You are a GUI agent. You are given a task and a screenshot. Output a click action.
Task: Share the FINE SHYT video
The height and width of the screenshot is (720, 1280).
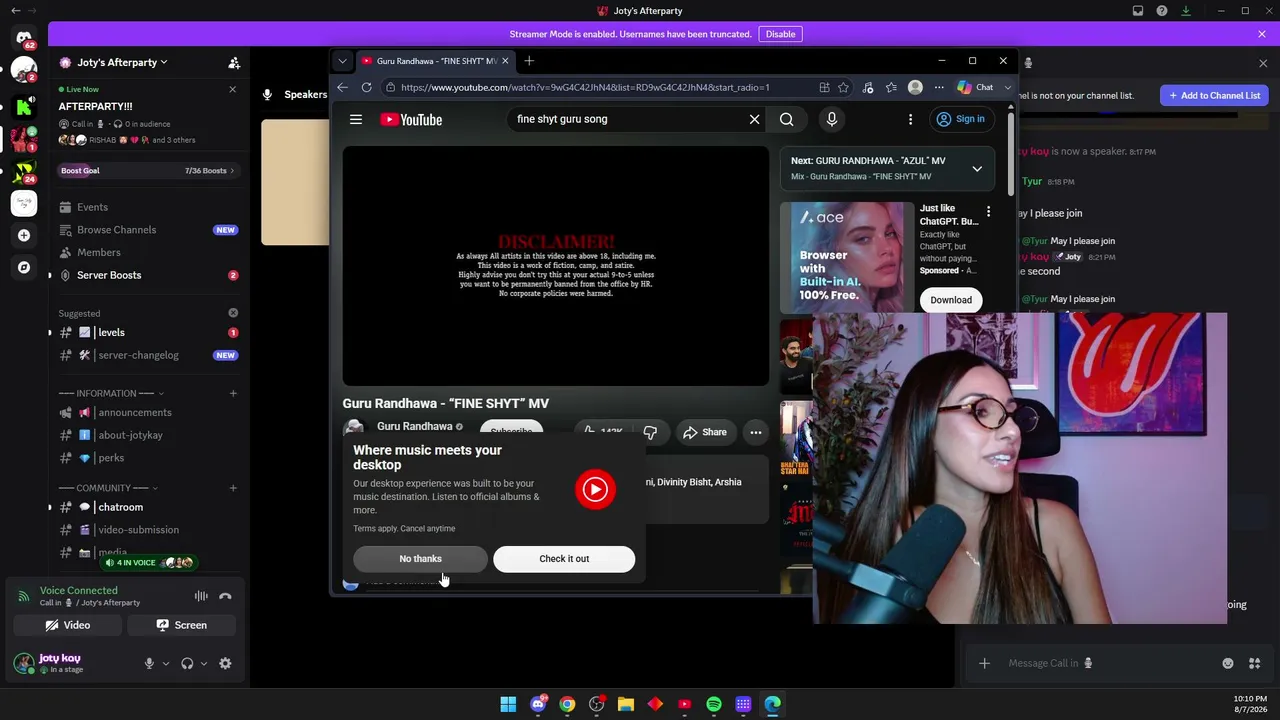pyautogui.click(x=704, y=432)
